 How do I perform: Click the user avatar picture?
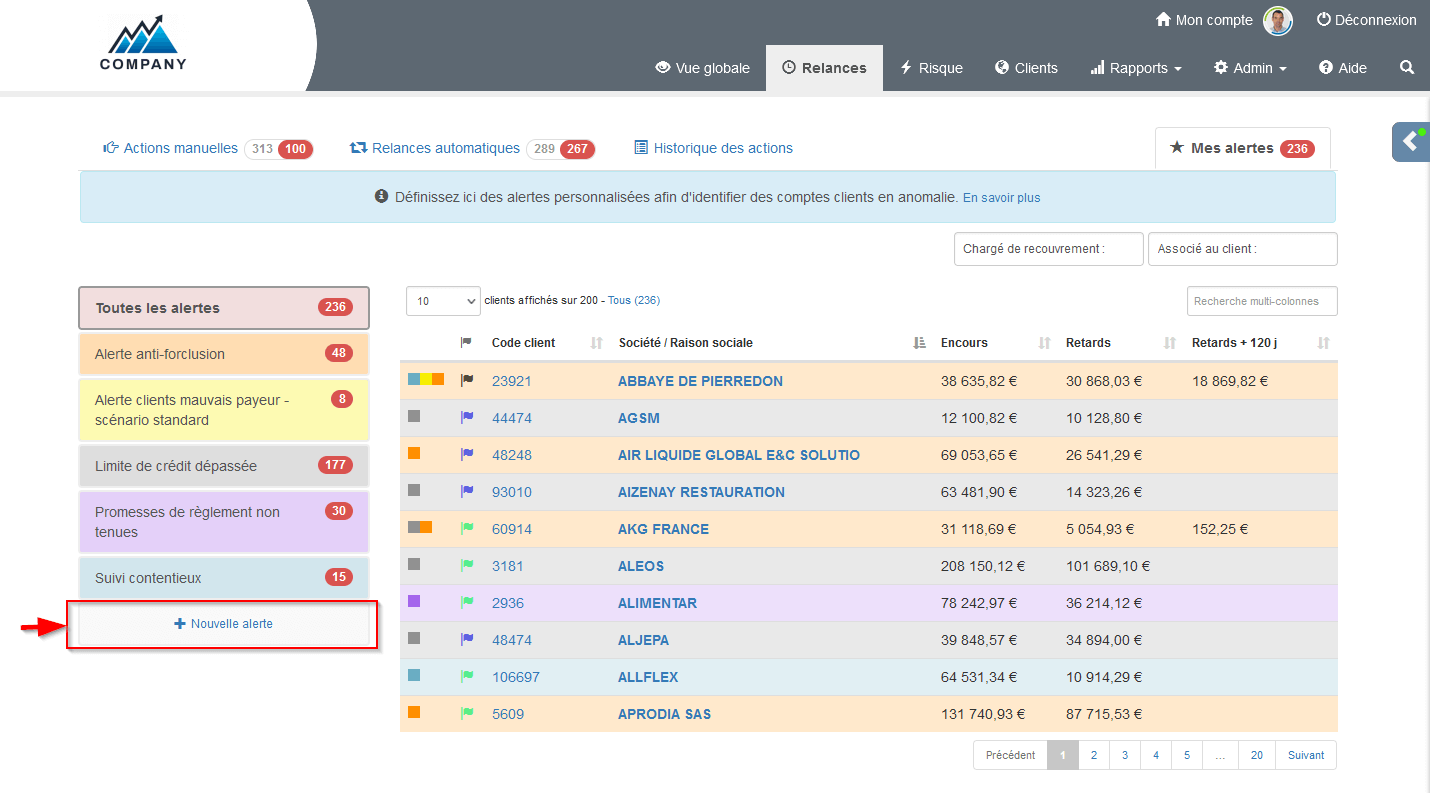pyautogui.click(x=1277, y=20)
